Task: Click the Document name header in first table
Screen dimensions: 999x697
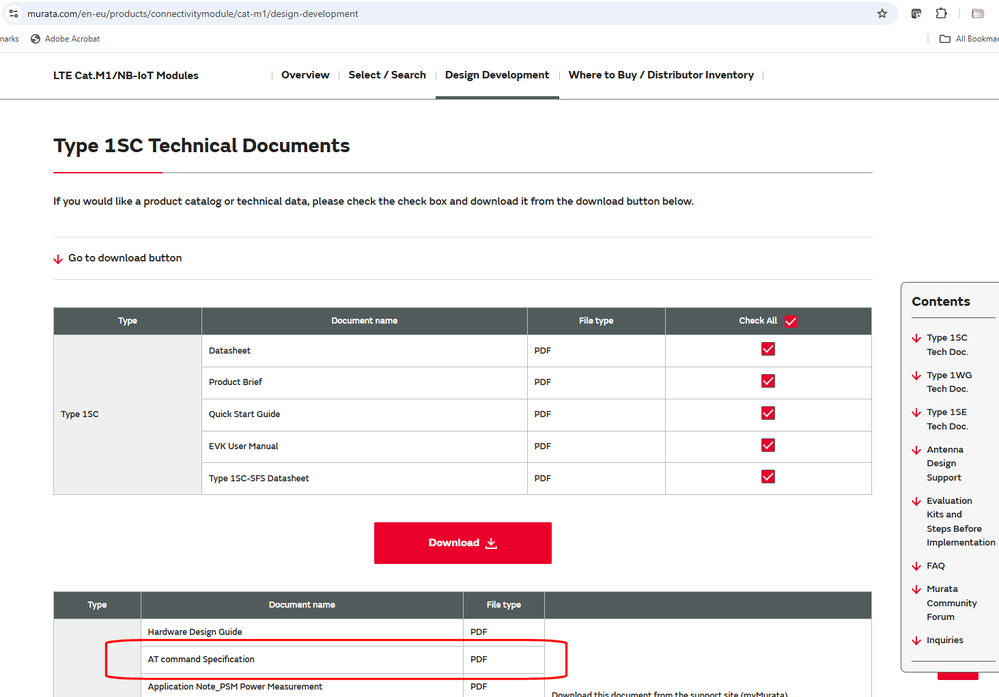Action: pyautogui.click(x=364, y=320)
